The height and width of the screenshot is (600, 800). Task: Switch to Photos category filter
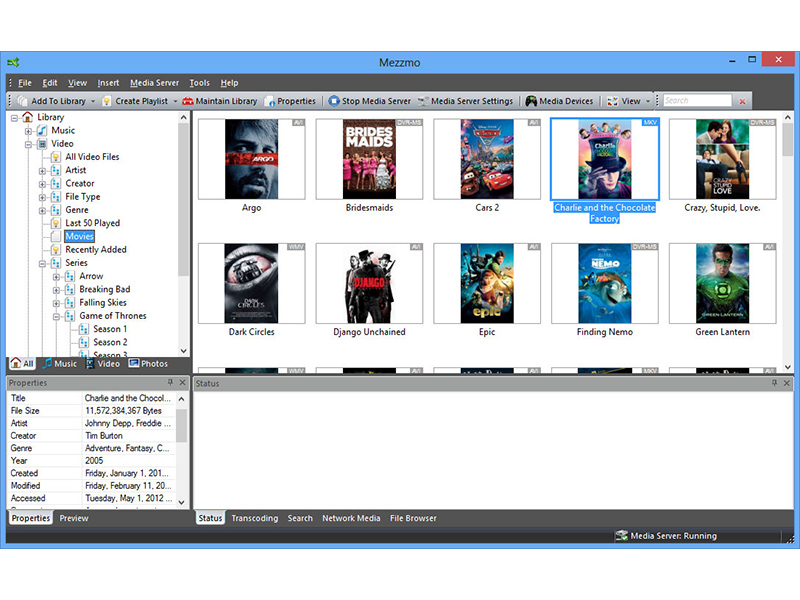pos(148,363)
